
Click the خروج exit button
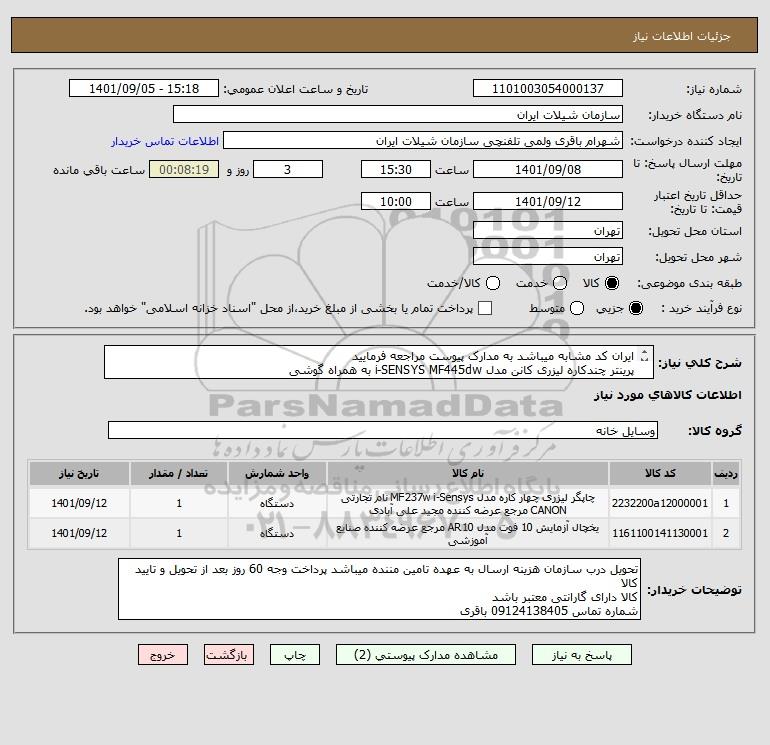coord(163,655)
